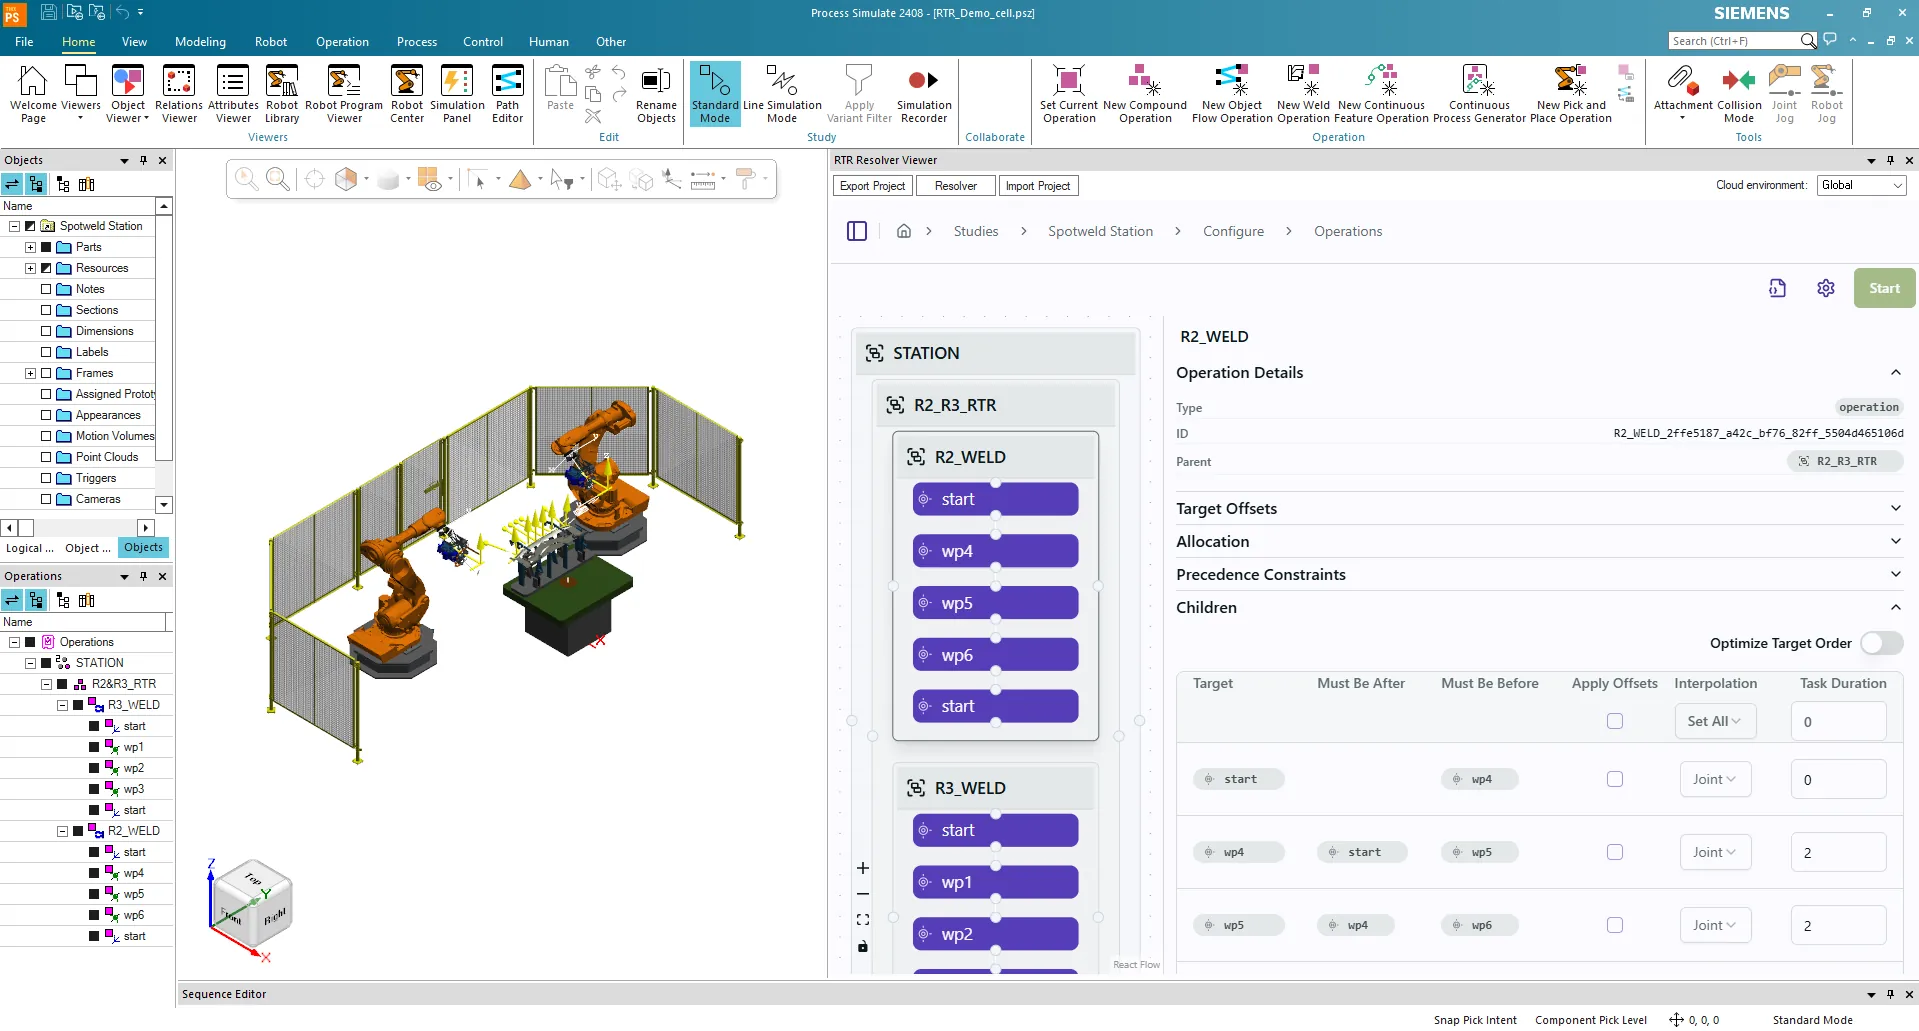
Task: Open the Welcome Page
Action: (33, 94)
